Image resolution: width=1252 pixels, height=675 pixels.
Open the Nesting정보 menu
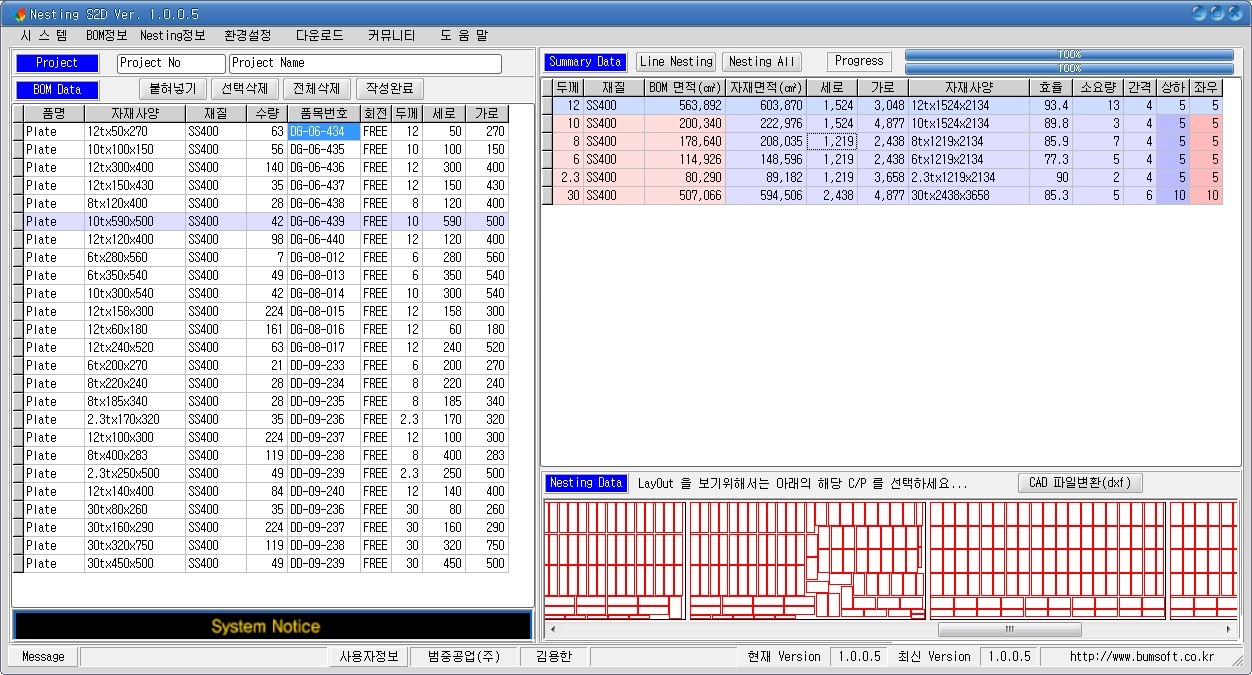click(172, 35)
